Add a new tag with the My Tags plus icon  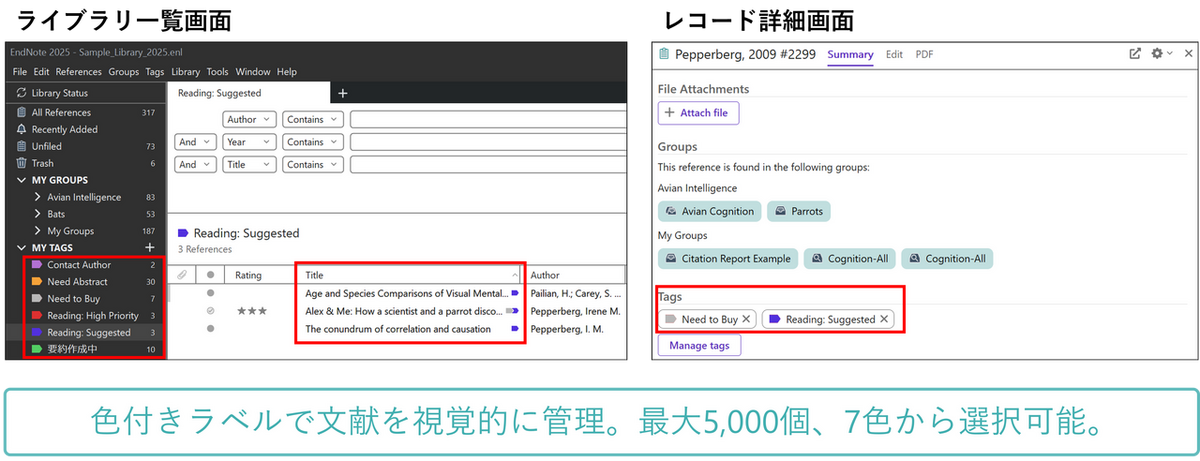tap(150, 247)
